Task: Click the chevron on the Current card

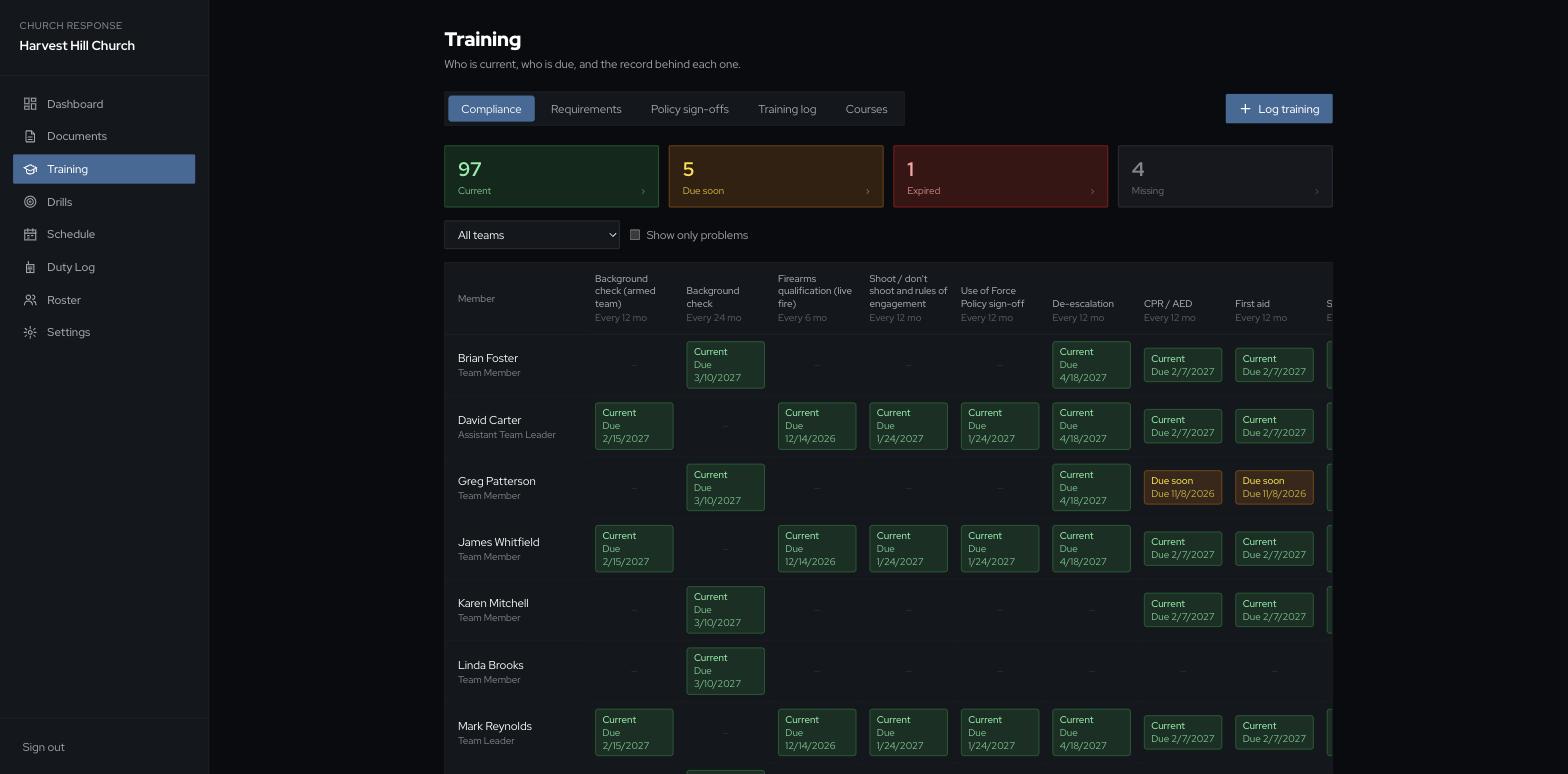Action: click(x=643, y=191)
